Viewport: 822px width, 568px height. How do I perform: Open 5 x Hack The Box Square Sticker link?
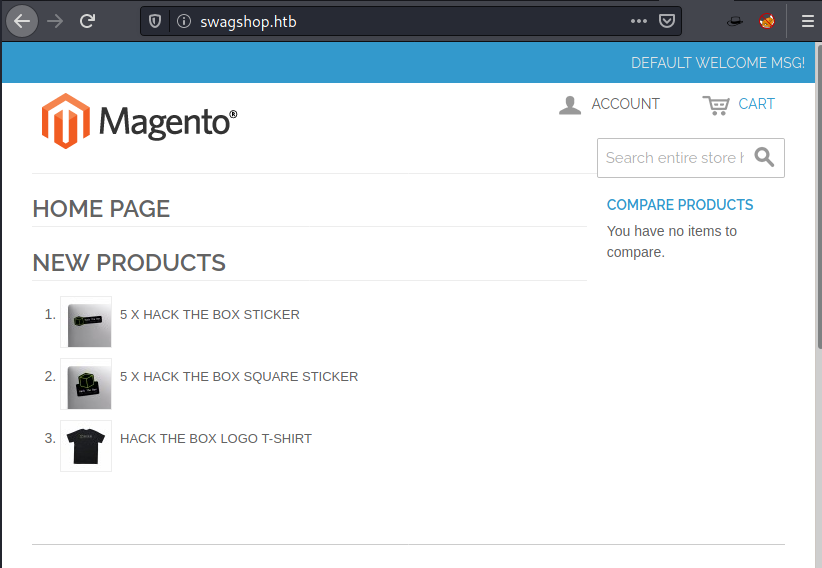coord(238,376)
